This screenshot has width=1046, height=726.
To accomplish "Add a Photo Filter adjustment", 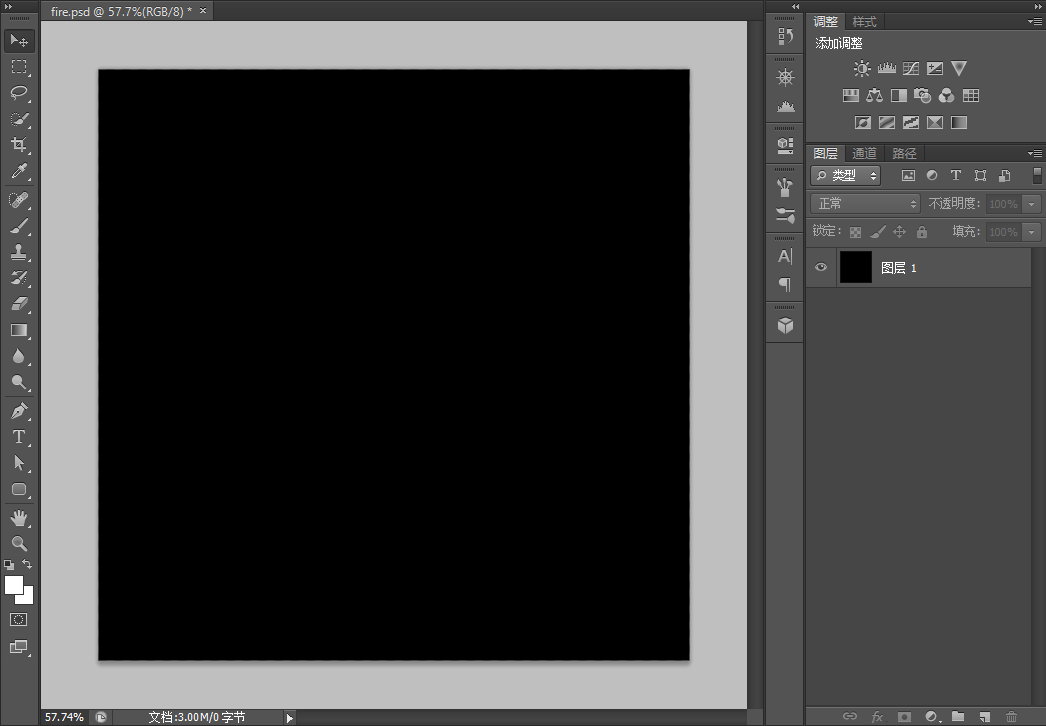I will tap(922, 95).
